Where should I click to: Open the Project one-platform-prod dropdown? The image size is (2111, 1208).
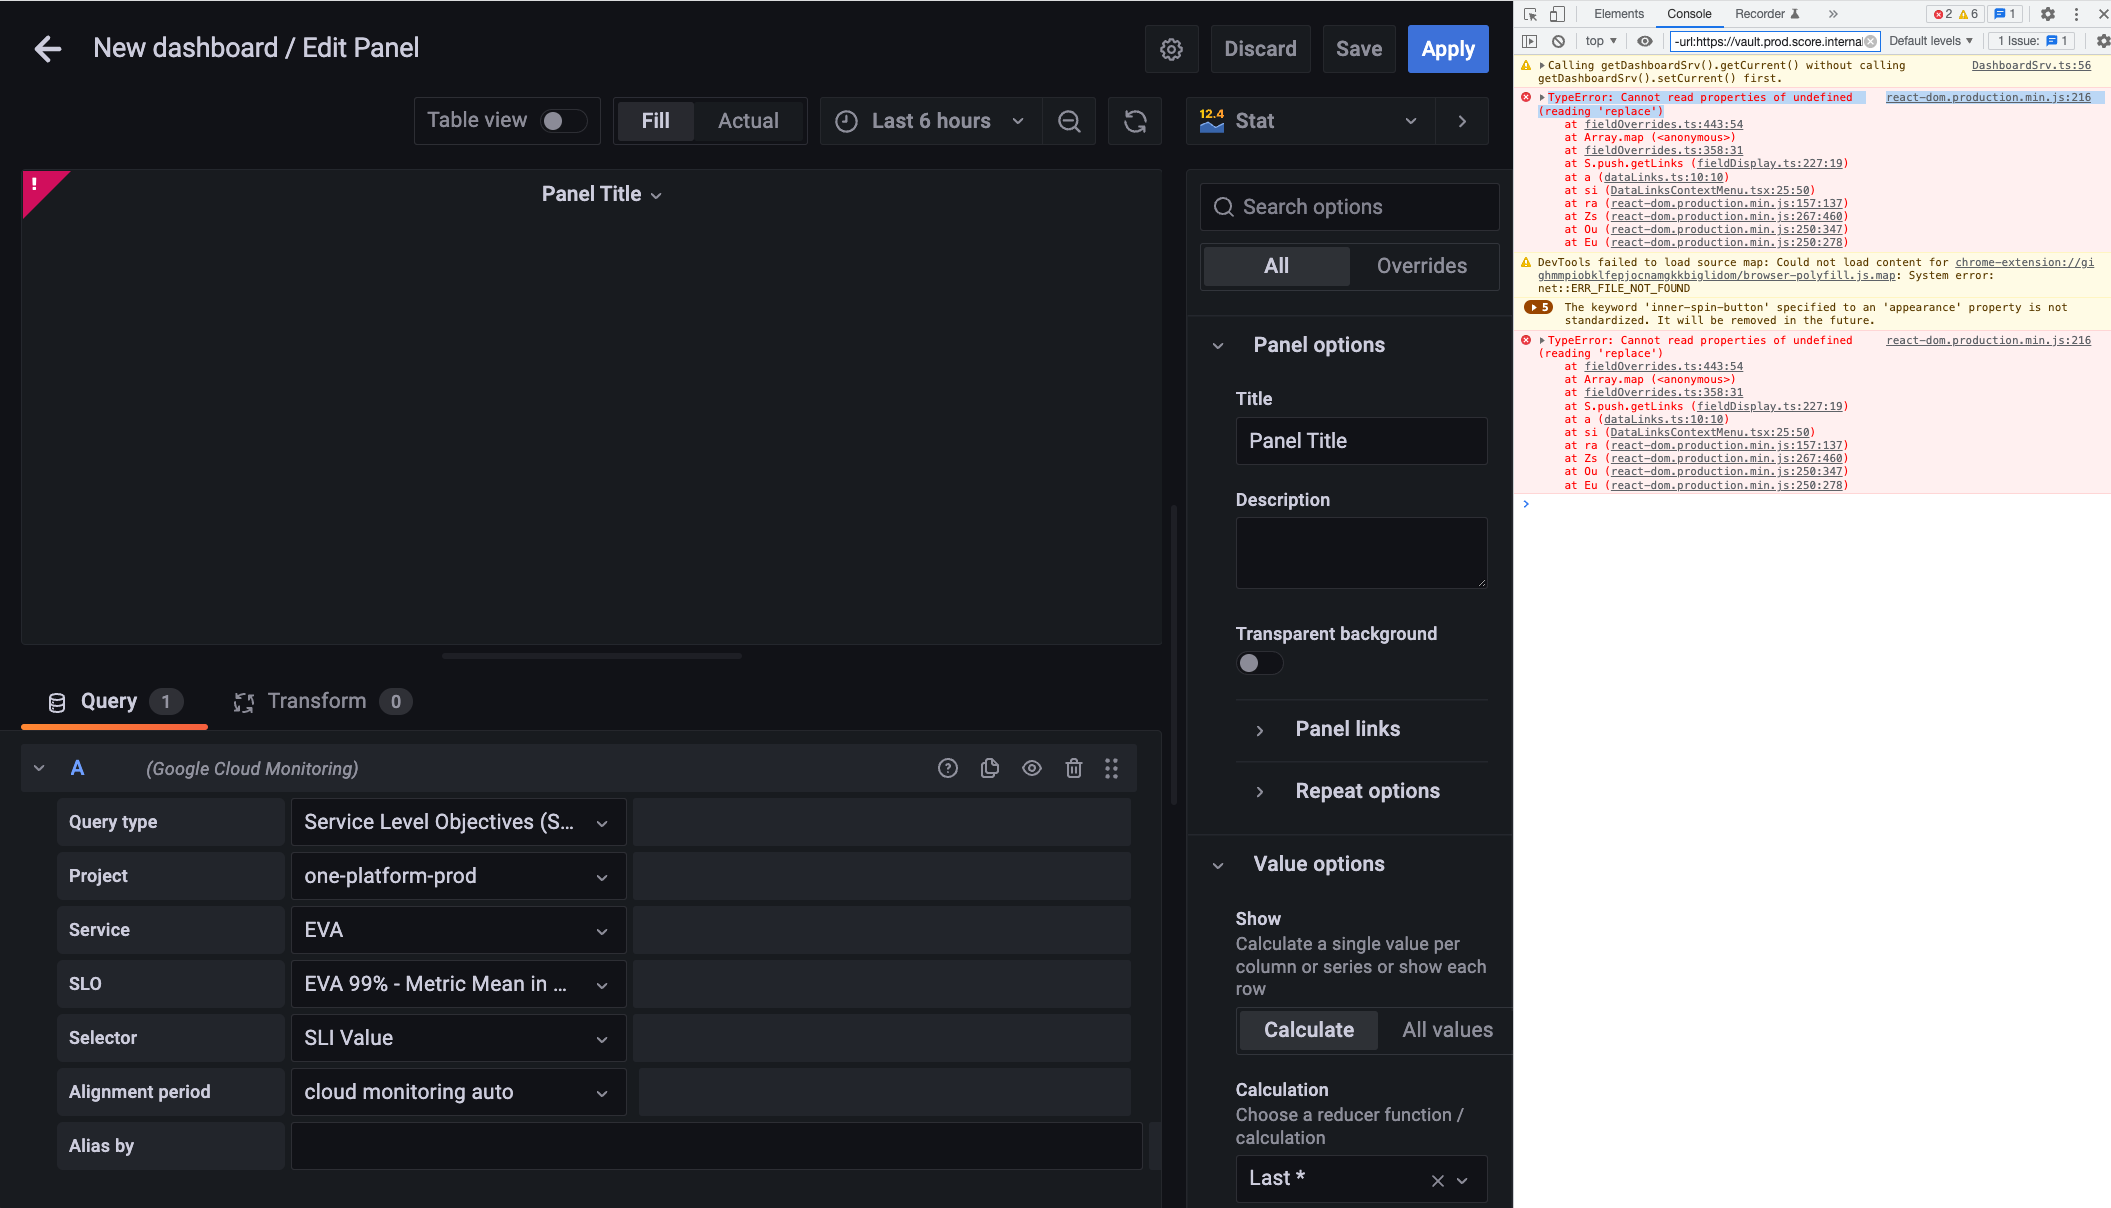458,876
